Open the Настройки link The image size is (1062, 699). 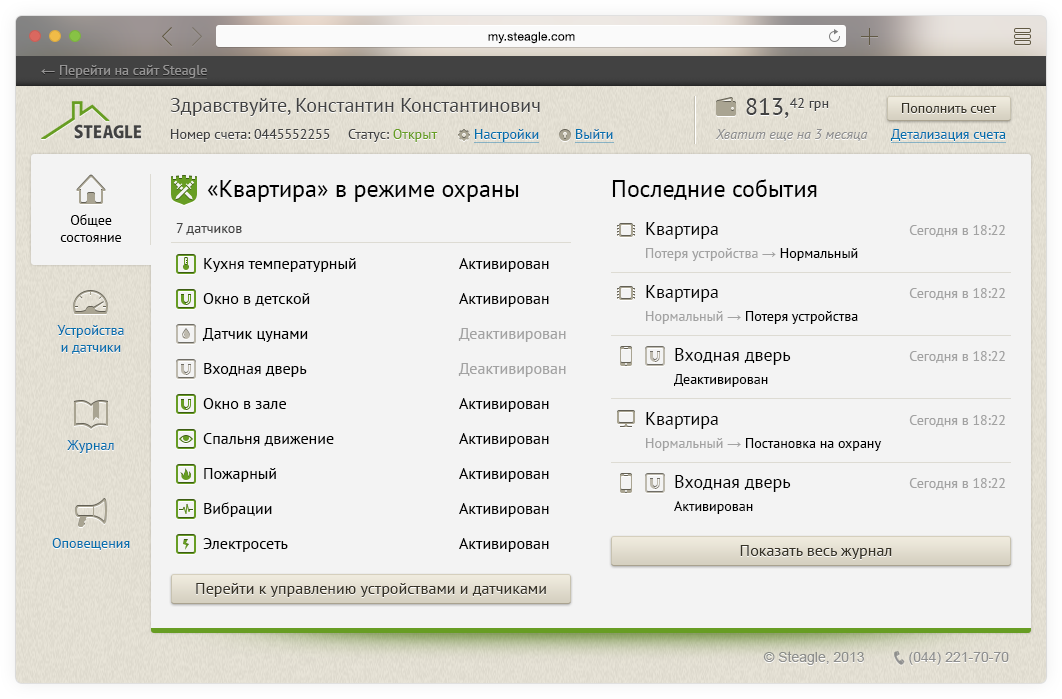(x=506, y=134)
